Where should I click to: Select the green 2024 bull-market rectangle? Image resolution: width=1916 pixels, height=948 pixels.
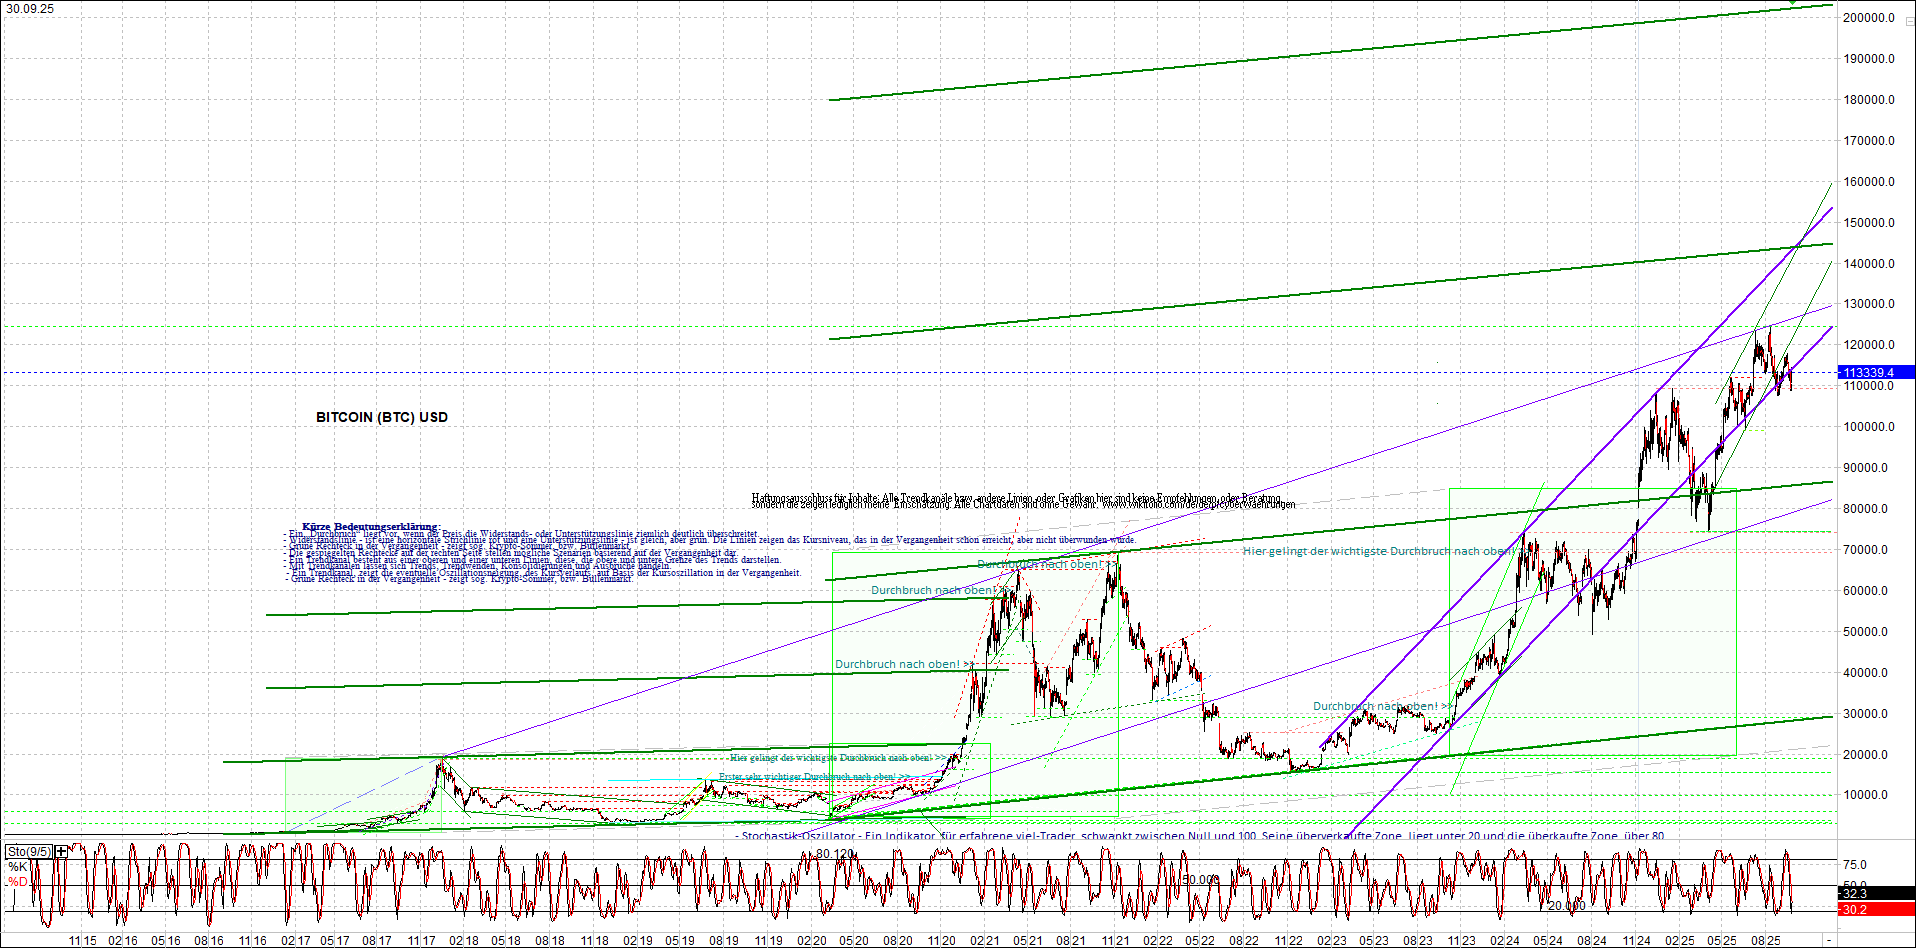pos(1593,620)
